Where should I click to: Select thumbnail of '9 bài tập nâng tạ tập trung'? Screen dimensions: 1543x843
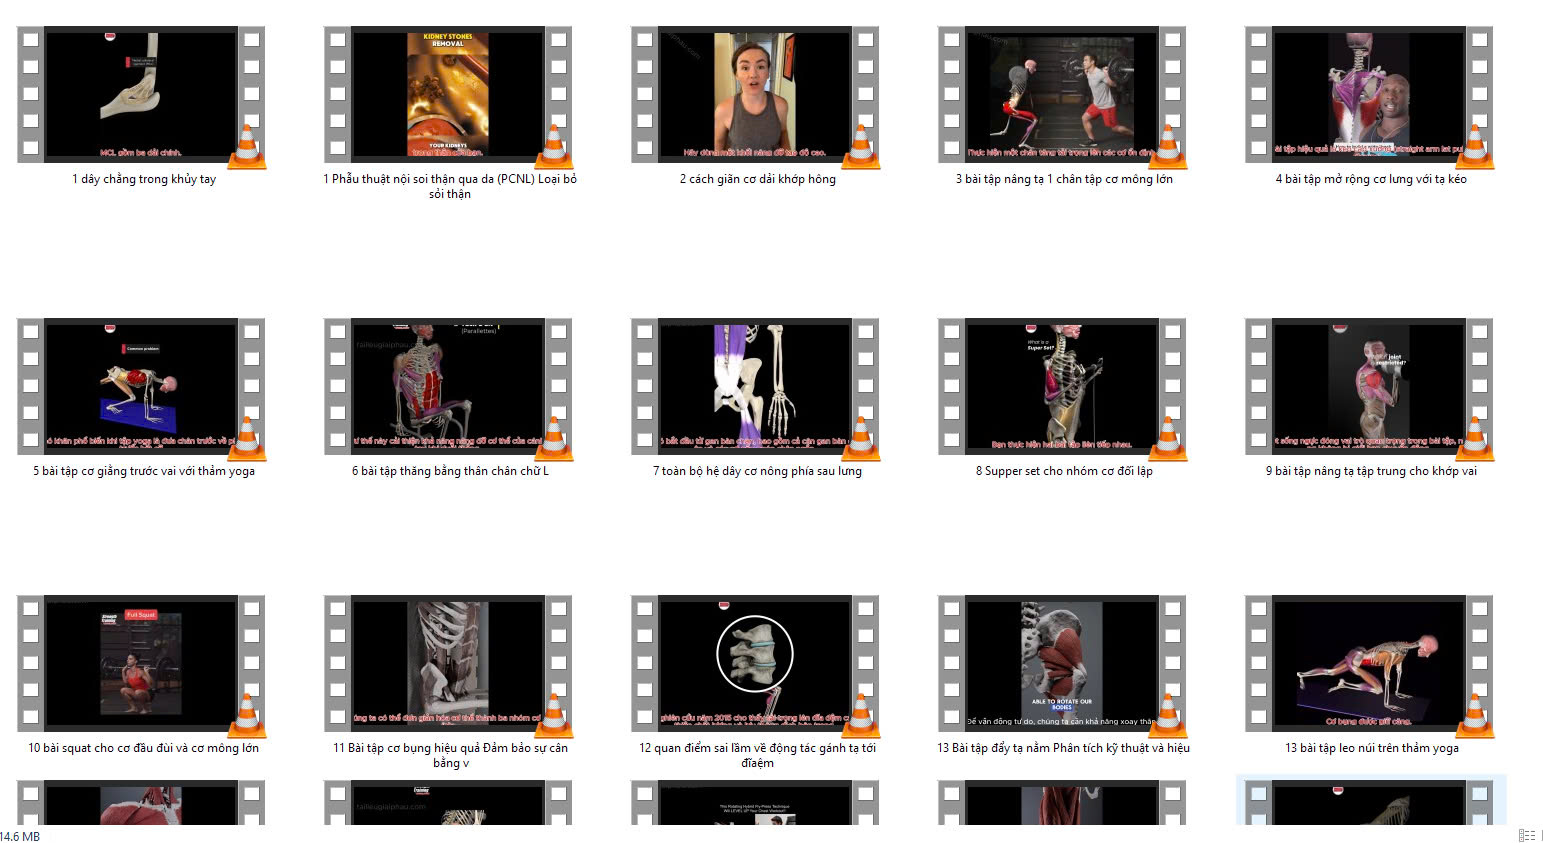pos(1369,387)
